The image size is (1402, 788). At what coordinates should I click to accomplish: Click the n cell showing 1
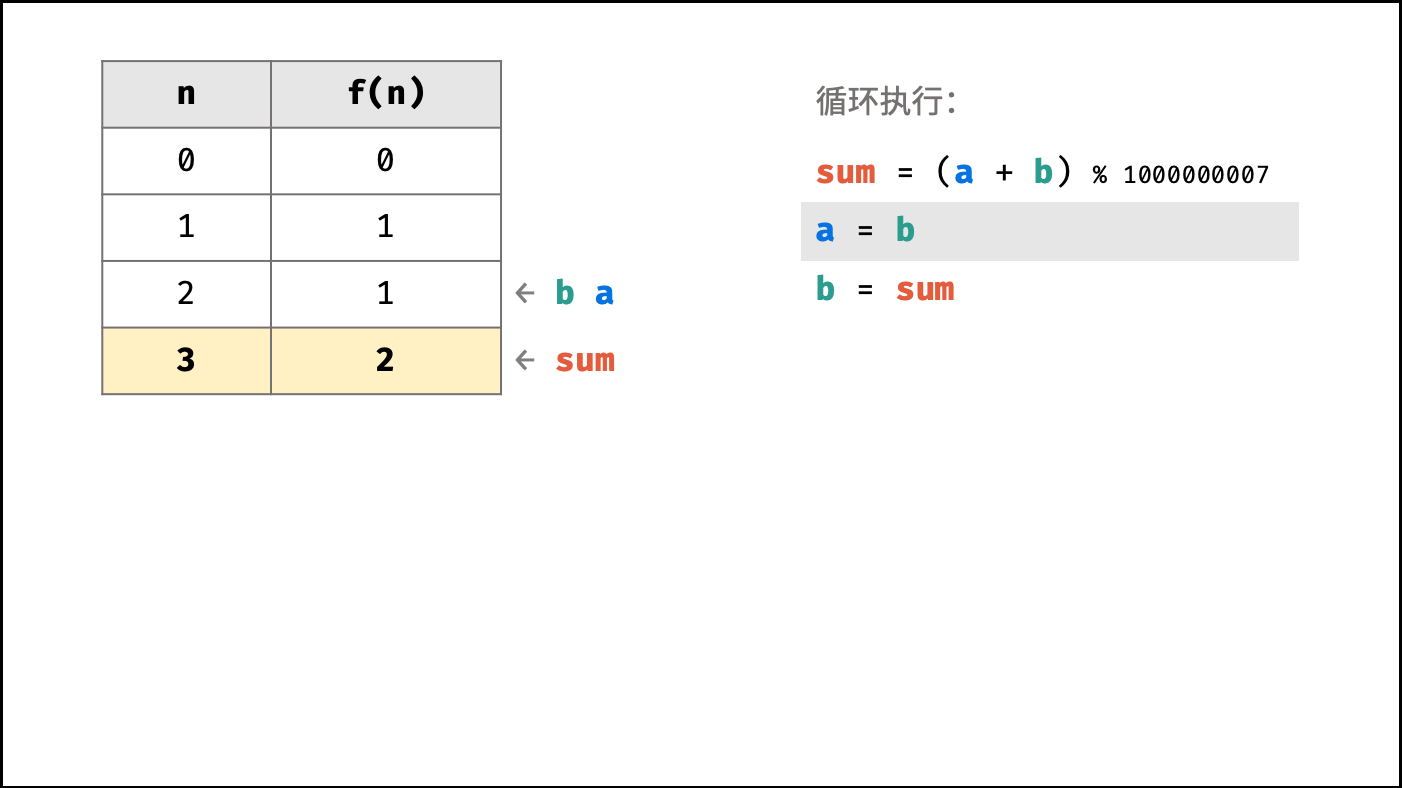186,227
